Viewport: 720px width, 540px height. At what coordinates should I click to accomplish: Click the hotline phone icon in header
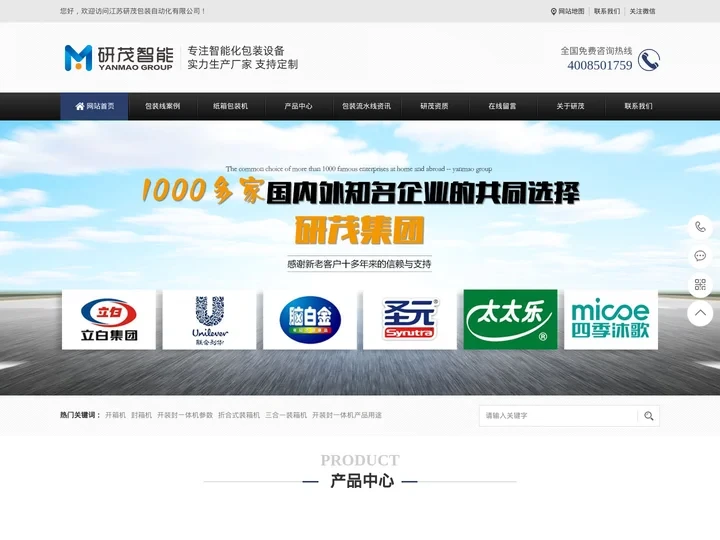[x=649, y=60]
